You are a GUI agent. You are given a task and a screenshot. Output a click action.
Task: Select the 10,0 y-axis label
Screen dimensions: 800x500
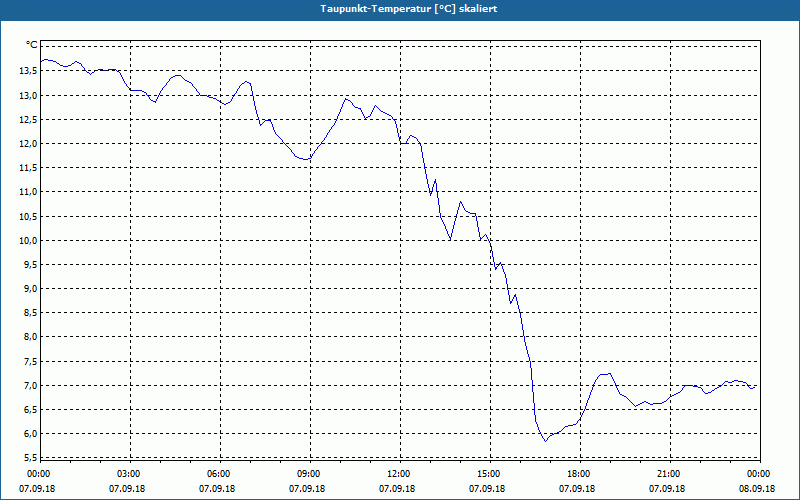(x=28, y=240)
